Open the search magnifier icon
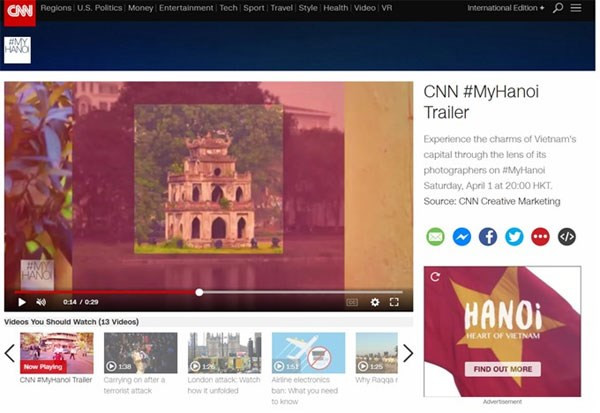The width and height of the screenshot is (600, 413). coord(558,8)
